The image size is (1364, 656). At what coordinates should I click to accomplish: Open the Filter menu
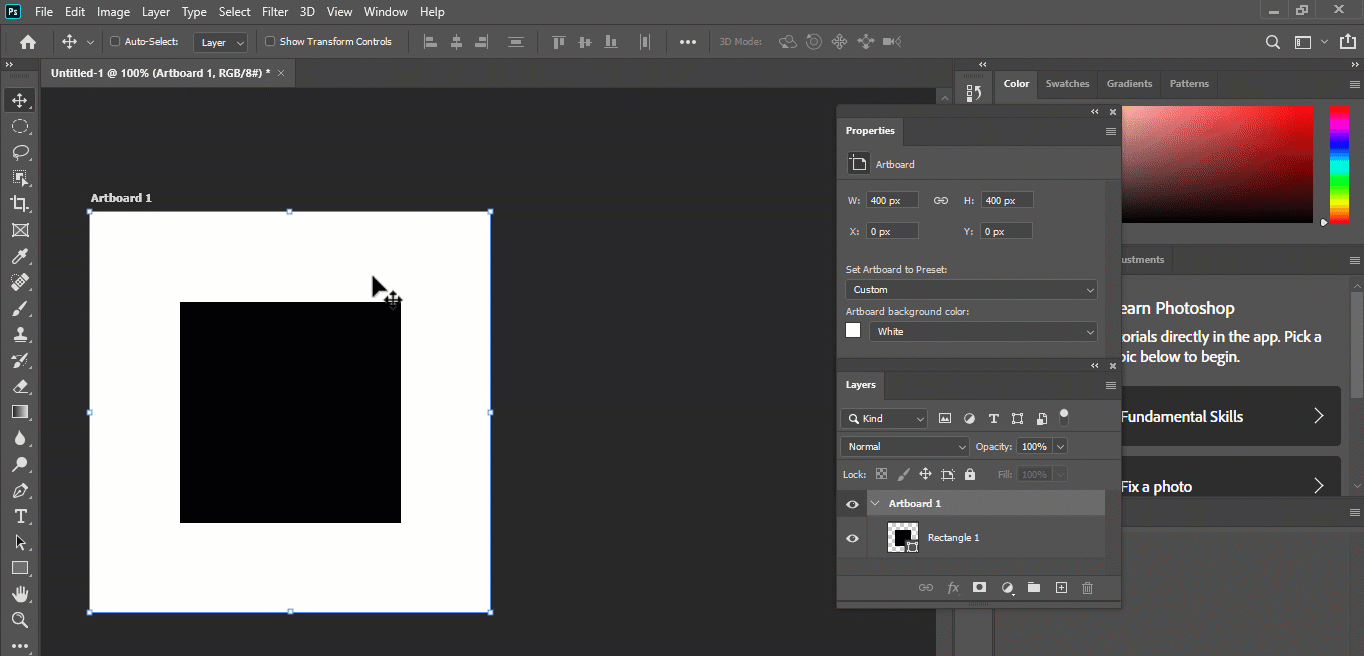(x=275, y=11)
